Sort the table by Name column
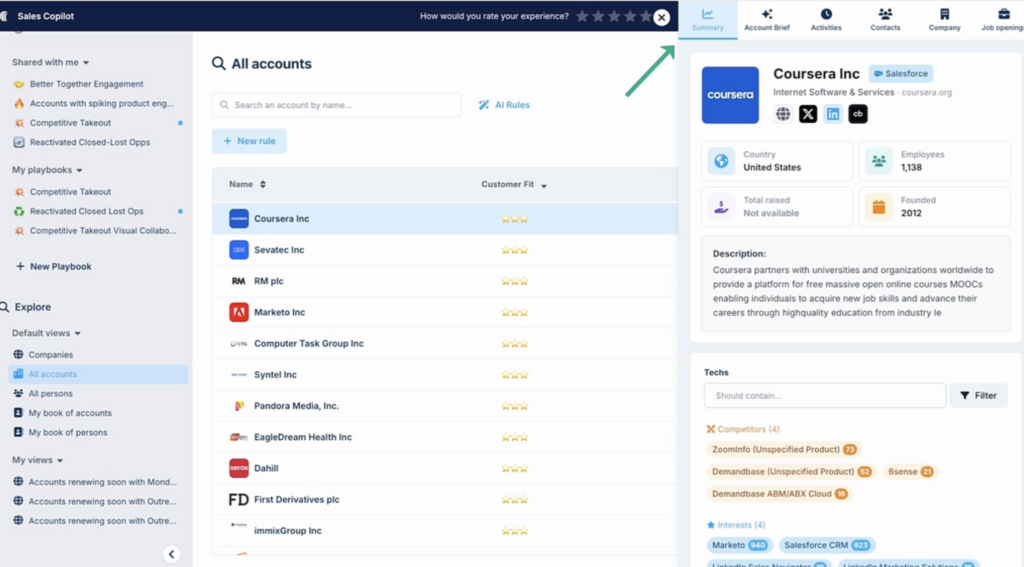The height and width of the screenshot is (567, 1024). click(x=248, y=184)
